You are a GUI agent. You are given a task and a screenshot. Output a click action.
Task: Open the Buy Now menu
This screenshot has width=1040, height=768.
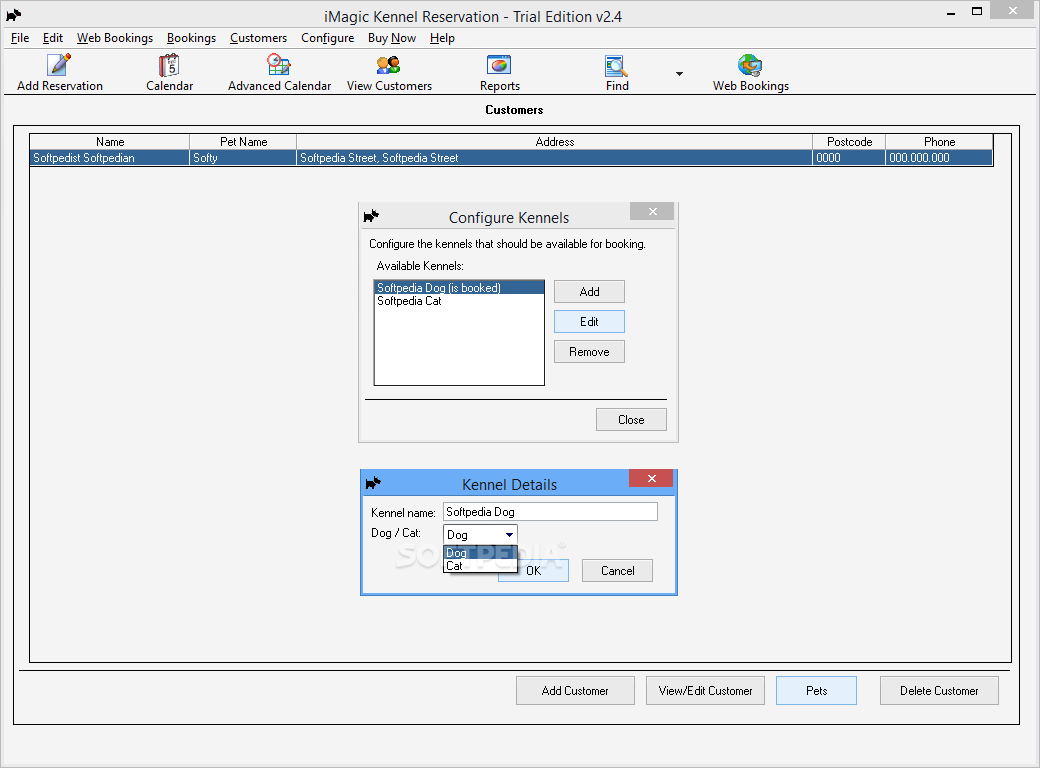pyautogui.click(x=392, y=38)
